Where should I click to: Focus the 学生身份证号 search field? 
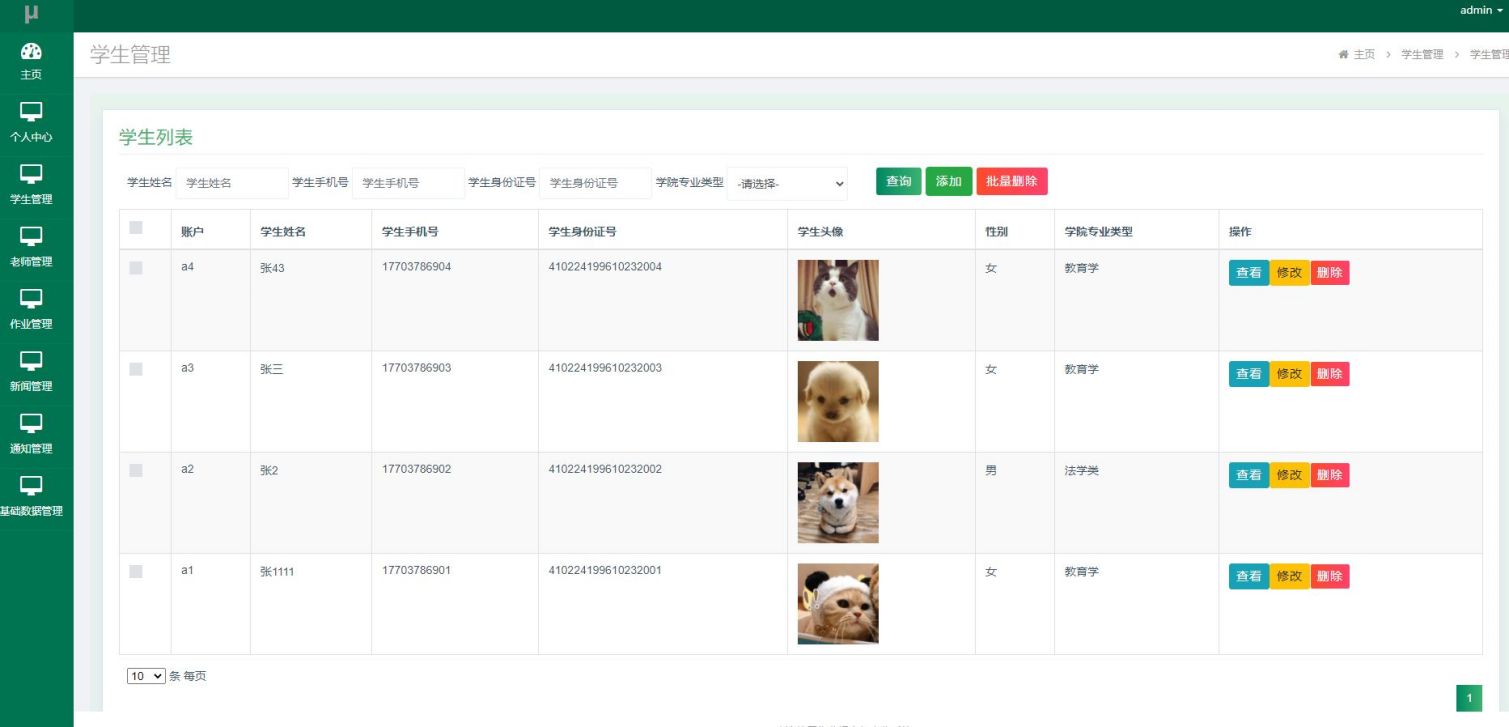coord(595,183)
